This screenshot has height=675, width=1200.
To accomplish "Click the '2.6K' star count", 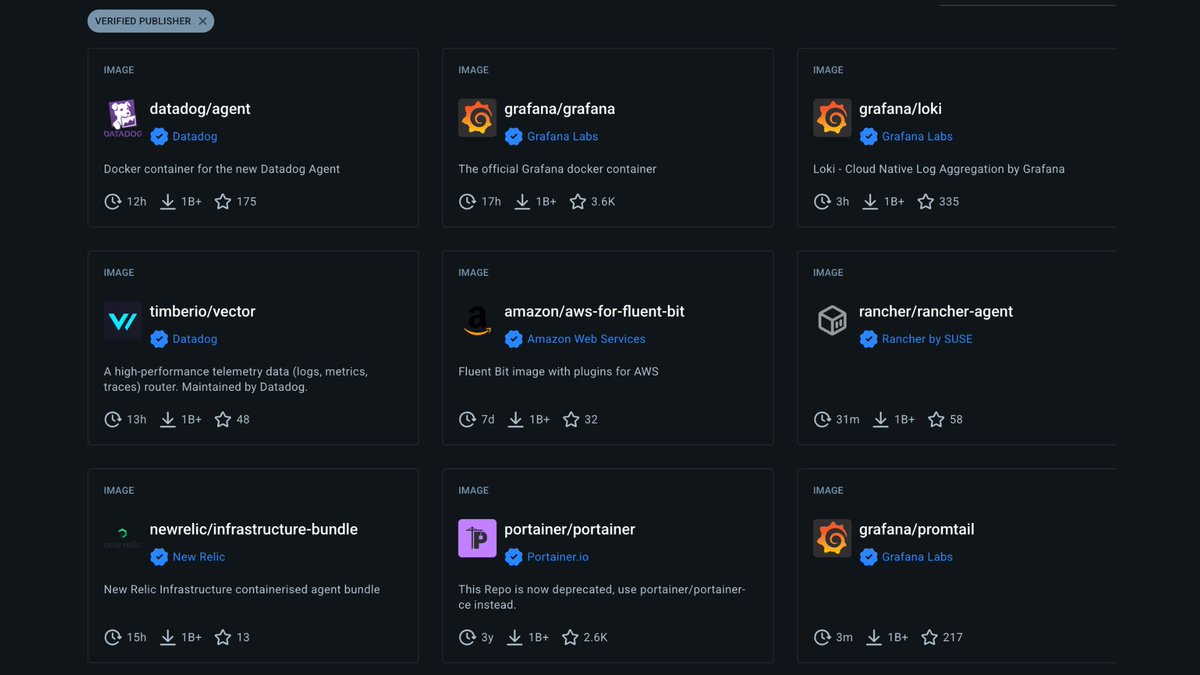I will (x=596, y=637).
